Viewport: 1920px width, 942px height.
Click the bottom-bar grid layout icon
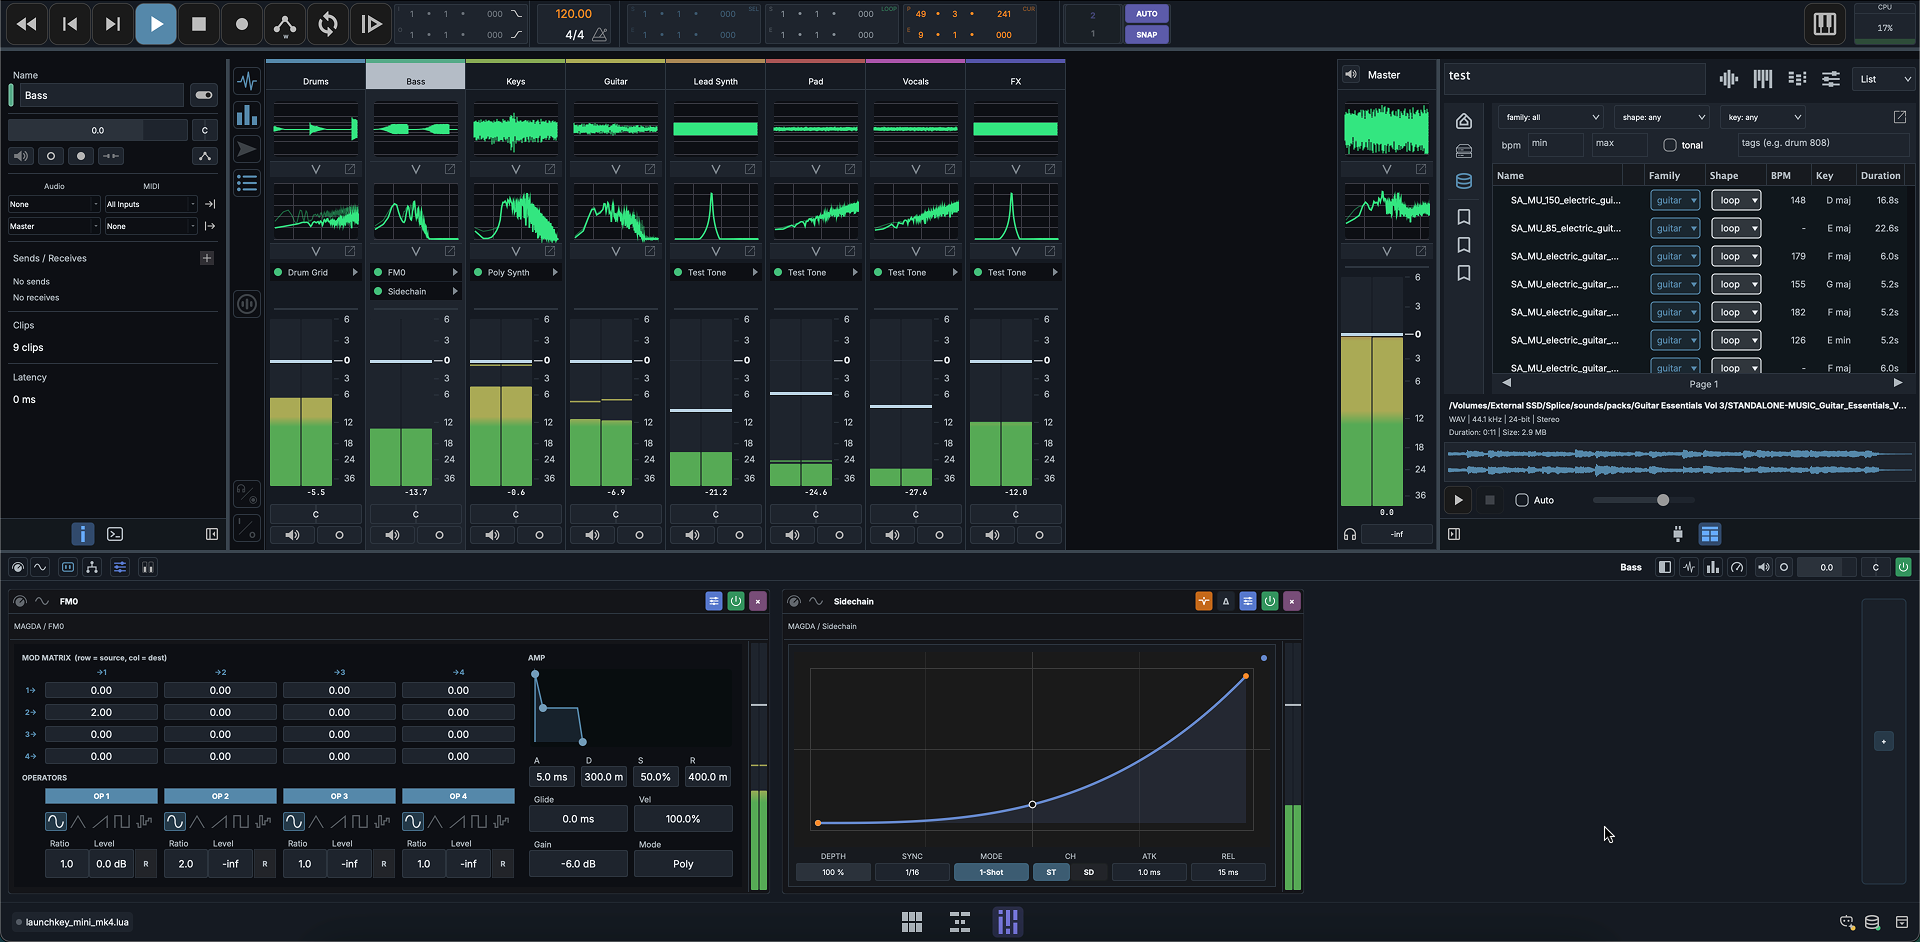[x=912, y=922]
